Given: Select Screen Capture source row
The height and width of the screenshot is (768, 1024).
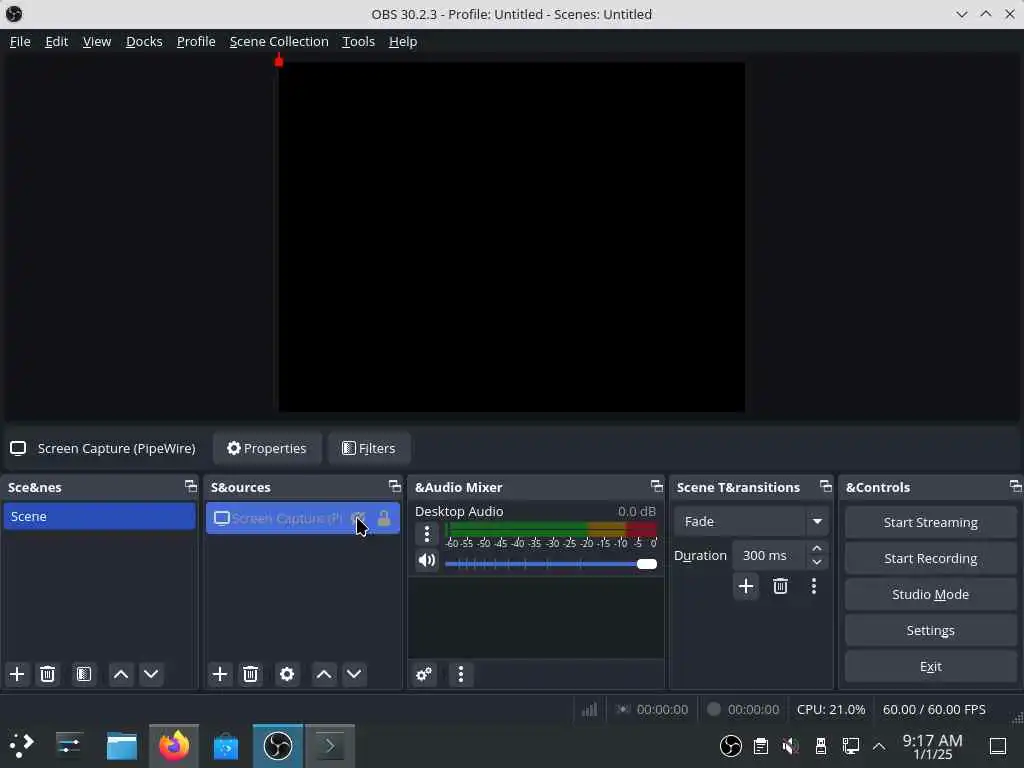Looking at the screenshot, I should (x=302, y=518).
